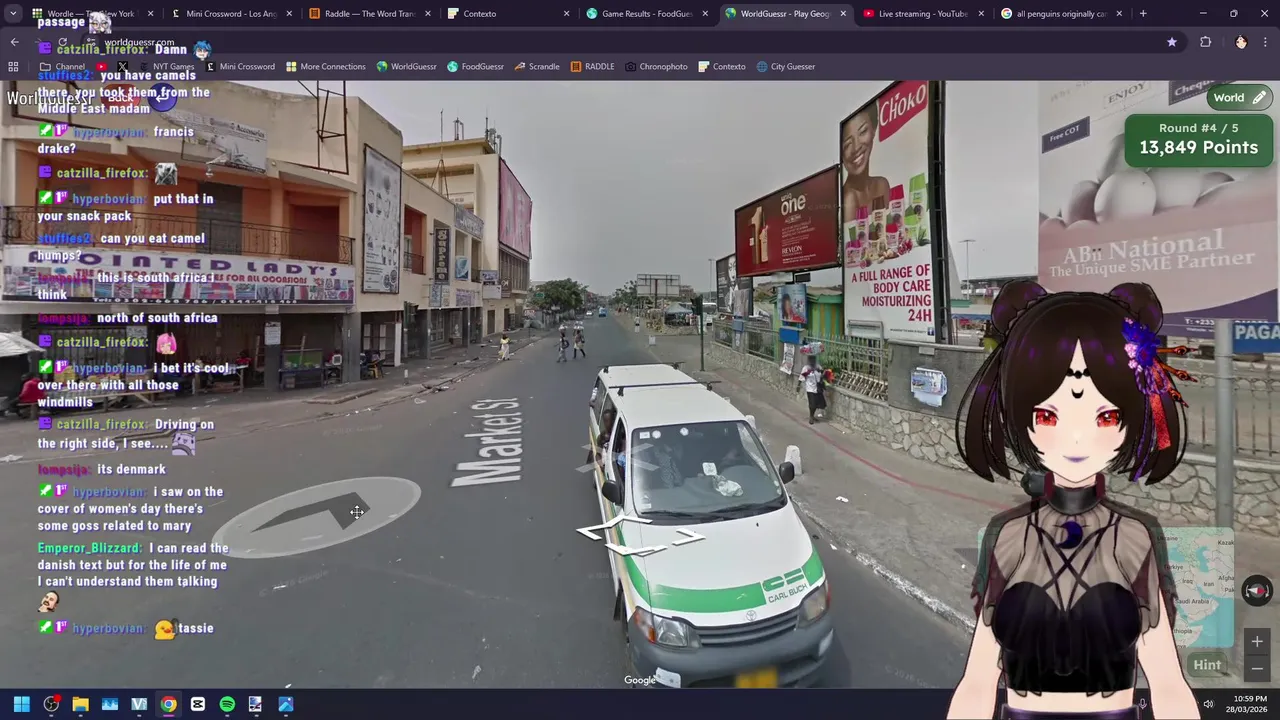This screenshot has height=720, width=1280.
Task: Bookmark this page with the star icon
Action: point(1171,42)
